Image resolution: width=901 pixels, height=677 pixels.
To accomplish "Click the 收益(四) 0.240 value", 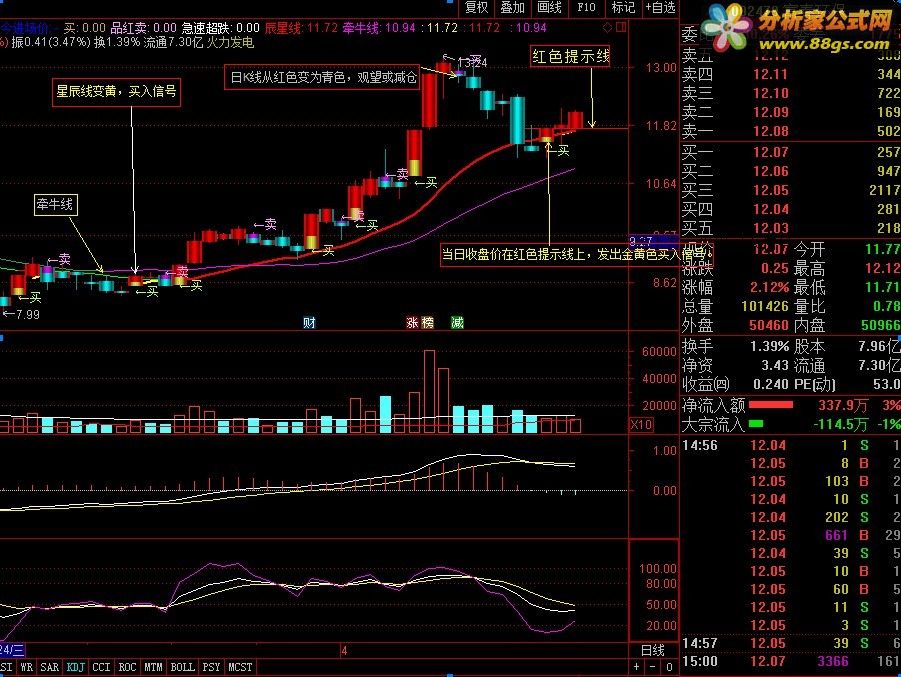I will tap(771, 384).
